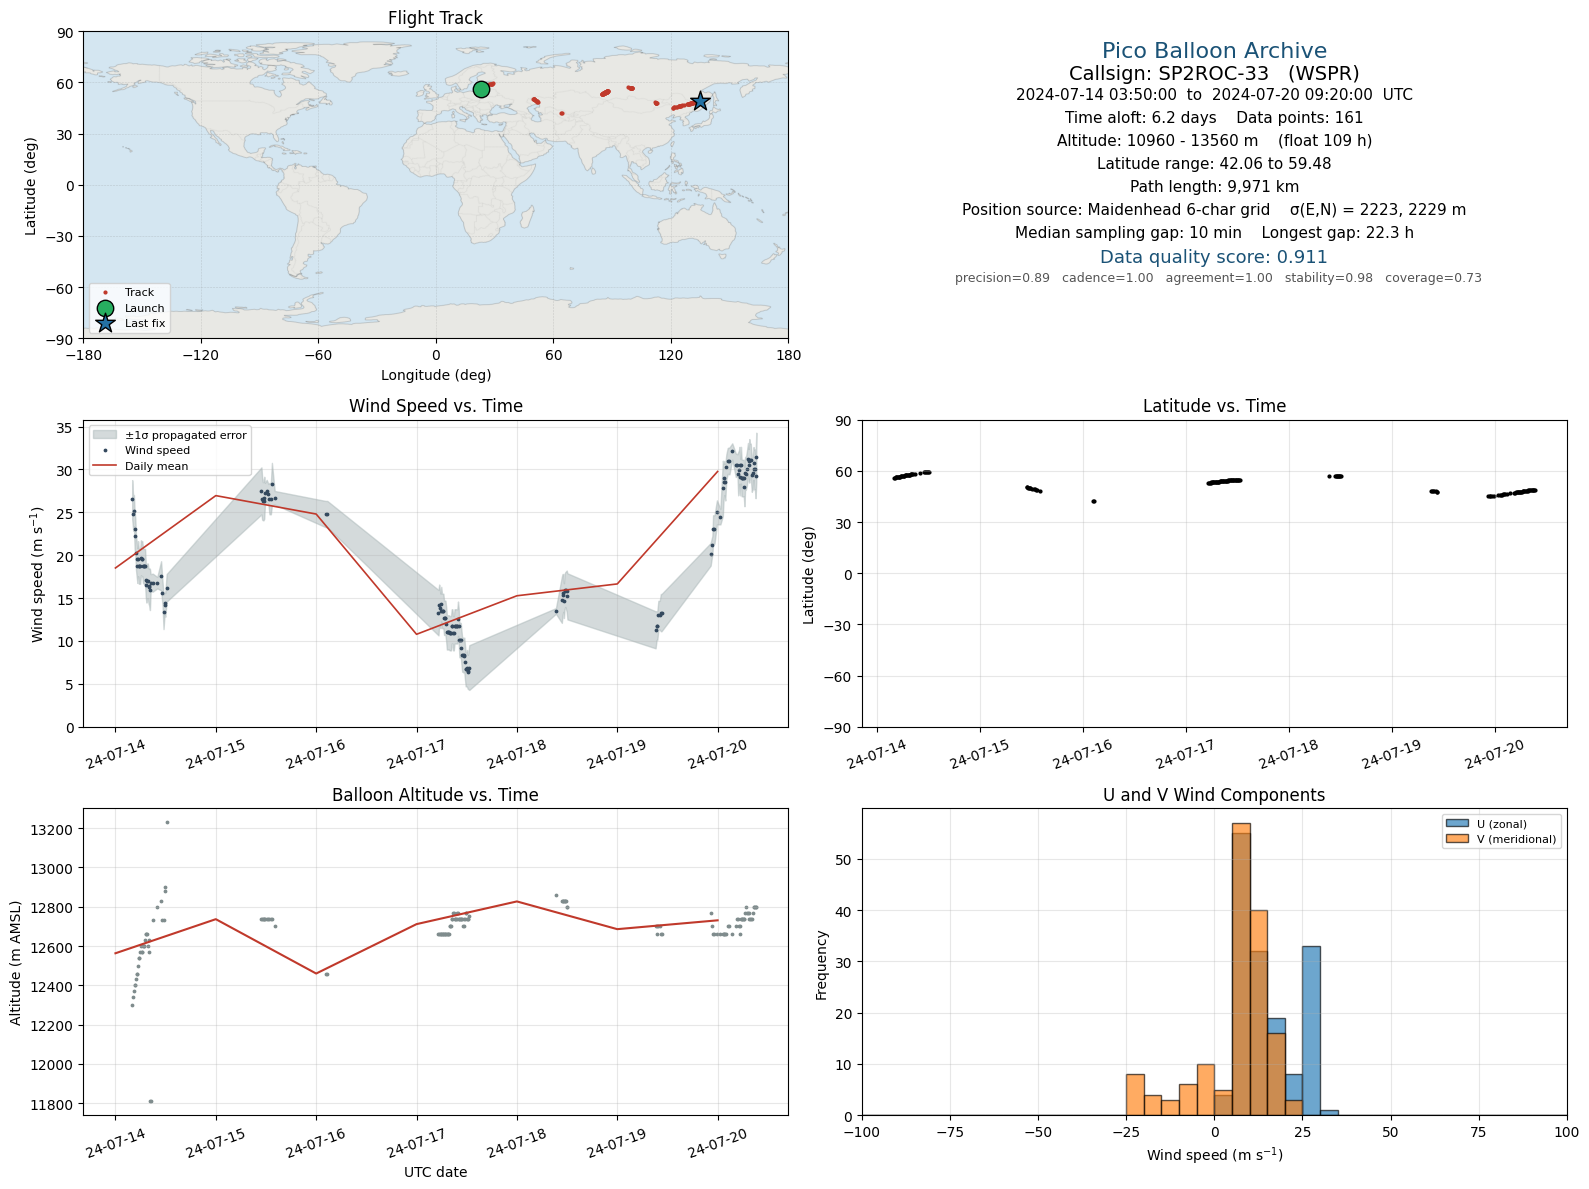Click the tallest histogram bar

coord(1241,969)
